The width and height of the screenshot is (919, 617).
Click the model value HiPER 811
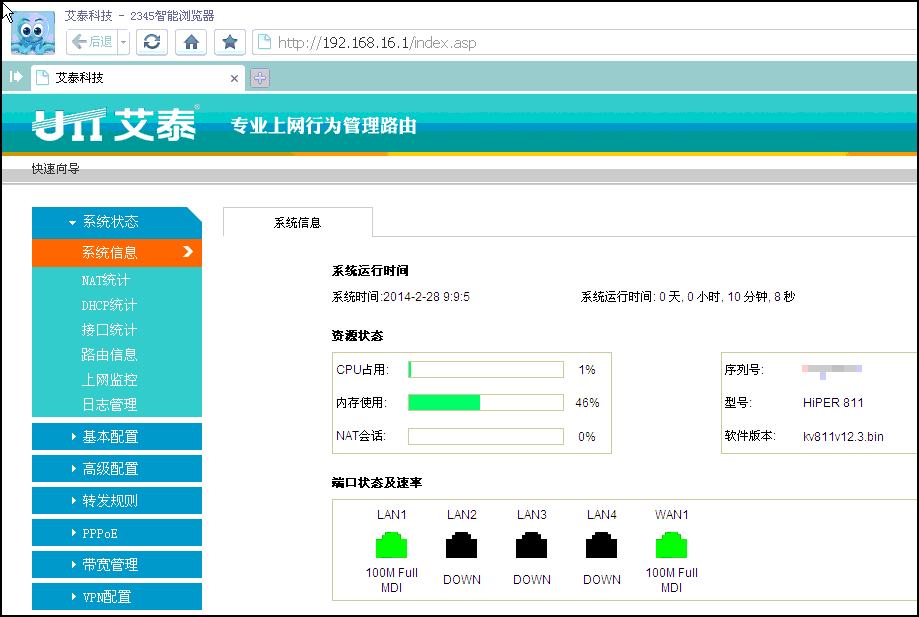(833, 403)
